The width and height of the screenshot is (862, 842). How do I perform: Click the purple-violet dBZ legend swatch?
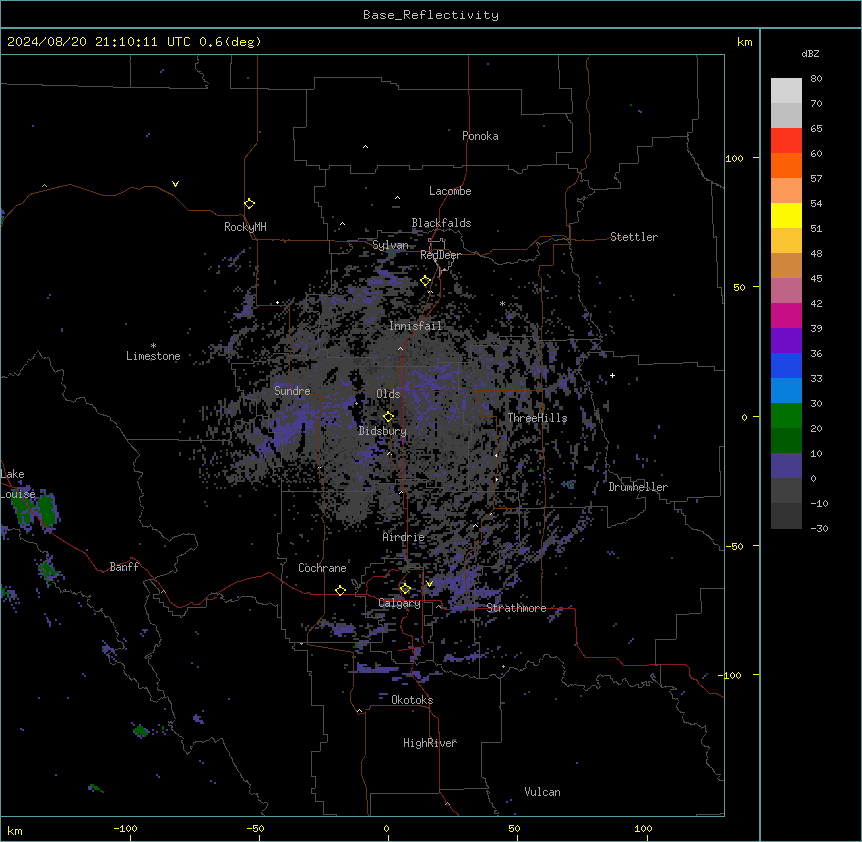(786, 341)
